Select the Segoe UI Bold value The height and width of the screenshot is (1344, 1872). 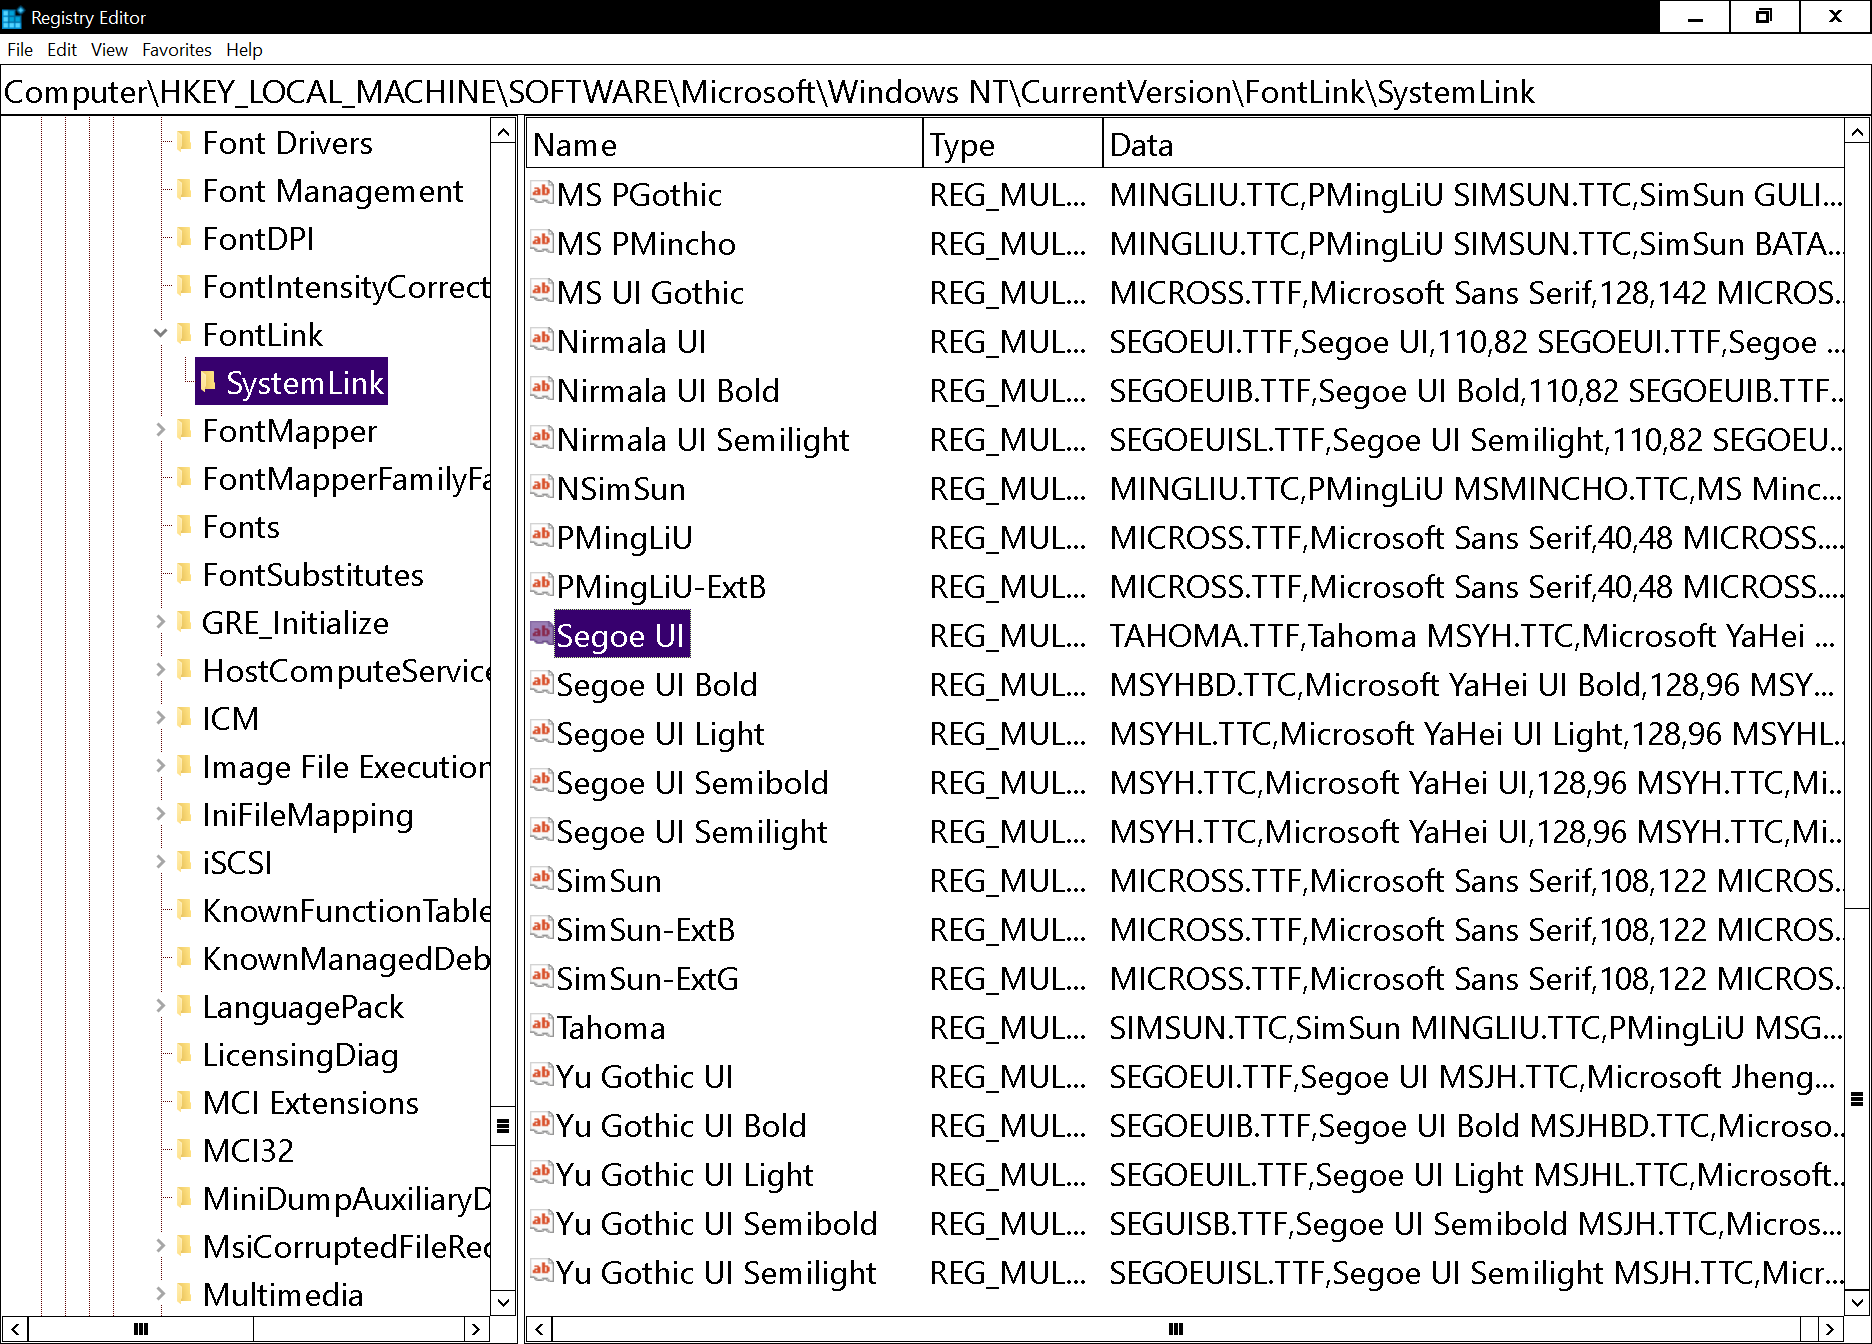click(x=656, y=685)
